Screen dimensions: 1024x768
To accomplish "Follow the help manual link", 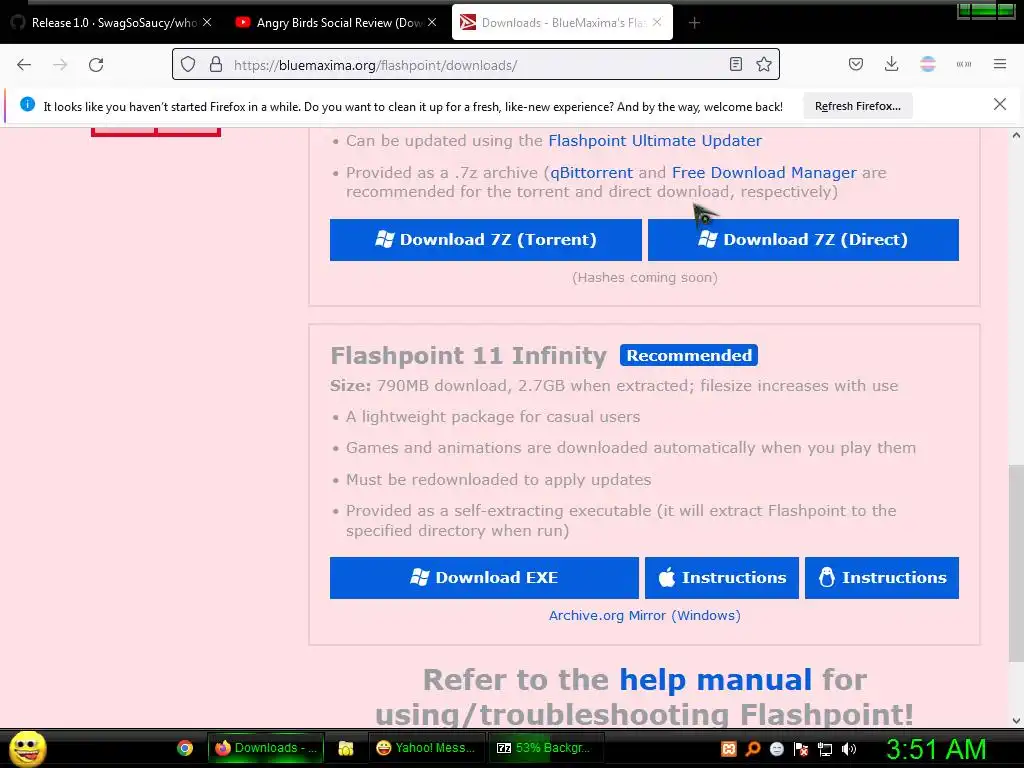I will tap(715, 680).
